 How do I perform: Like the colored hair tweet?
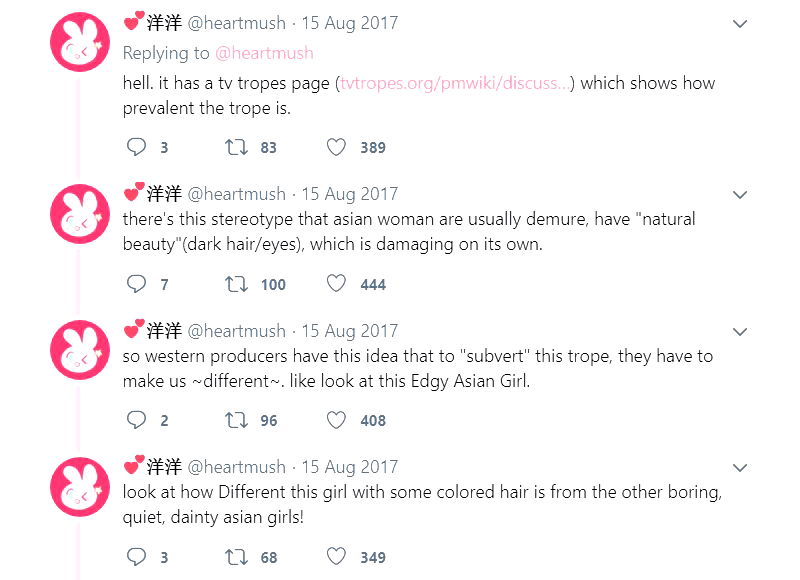click(x=337, y=557)
